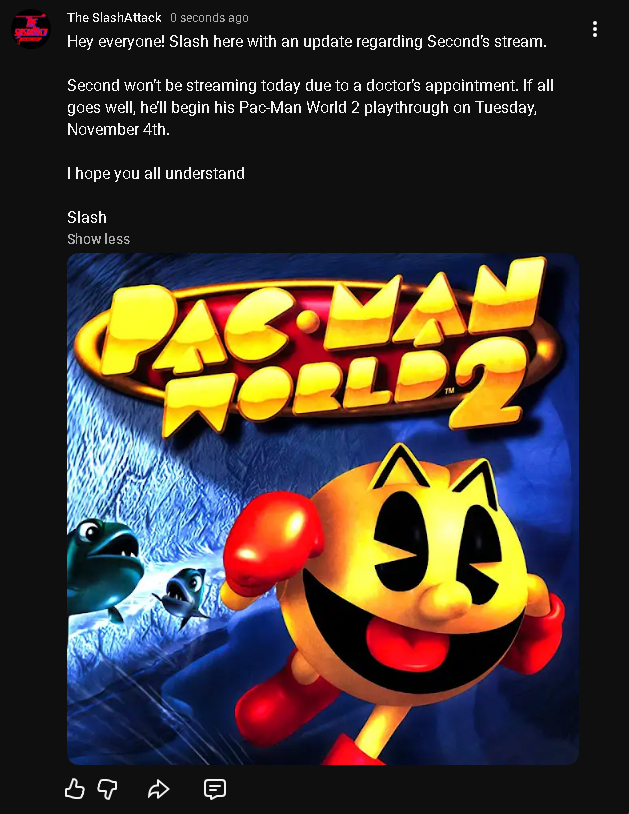The width and height of the screenshot is (629, 814).
Task: Dislike the post with thumbs down
Action: tap(107, 789)
